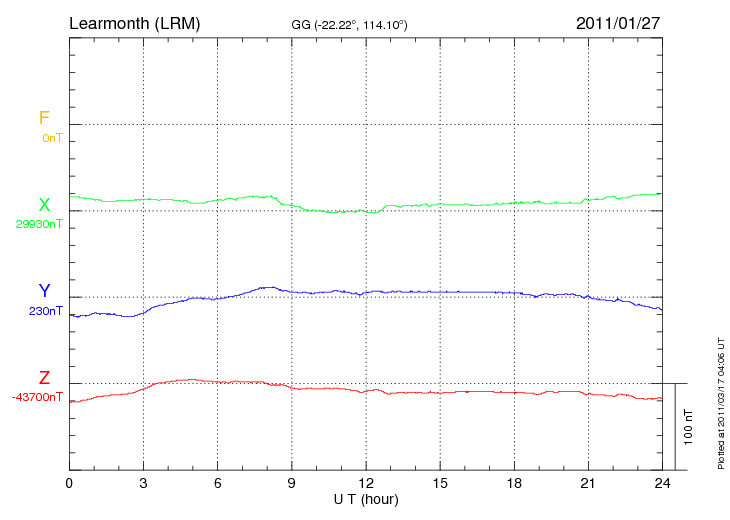Click the Learmonth (LRM) station title

(x=134, y=22)
